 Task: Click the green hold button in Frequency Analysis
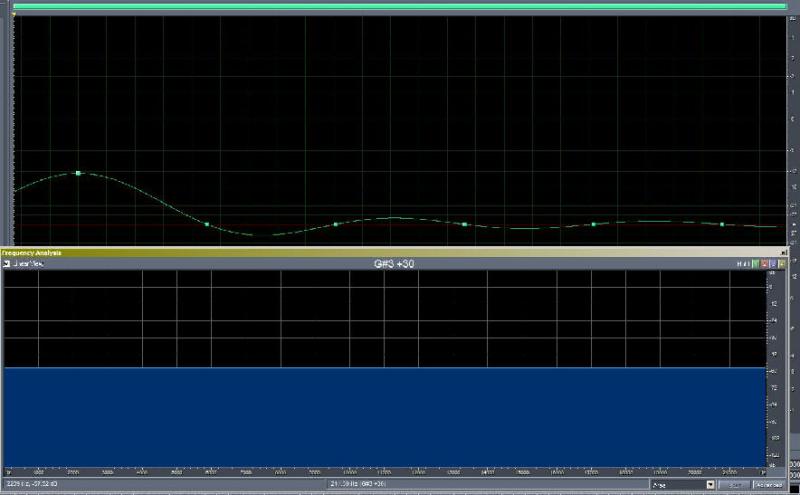click(756, 264)
